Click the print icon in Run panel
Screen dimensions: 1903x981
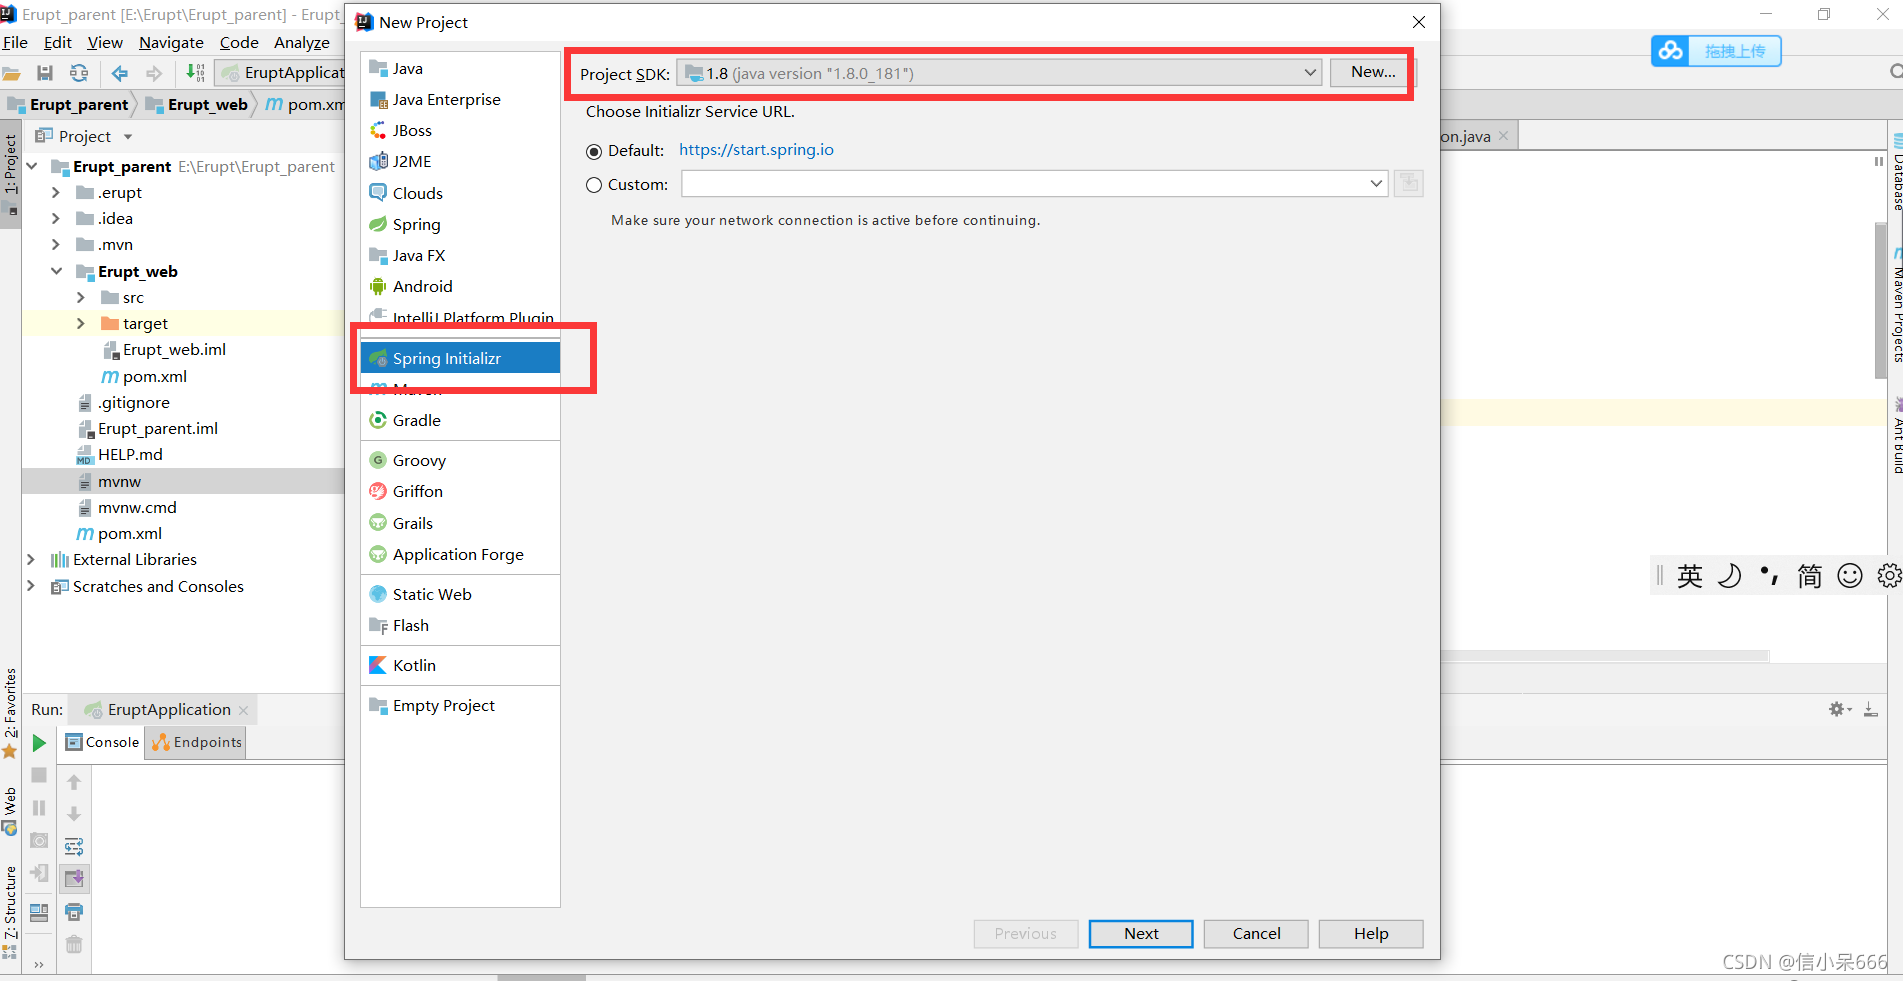74,911
